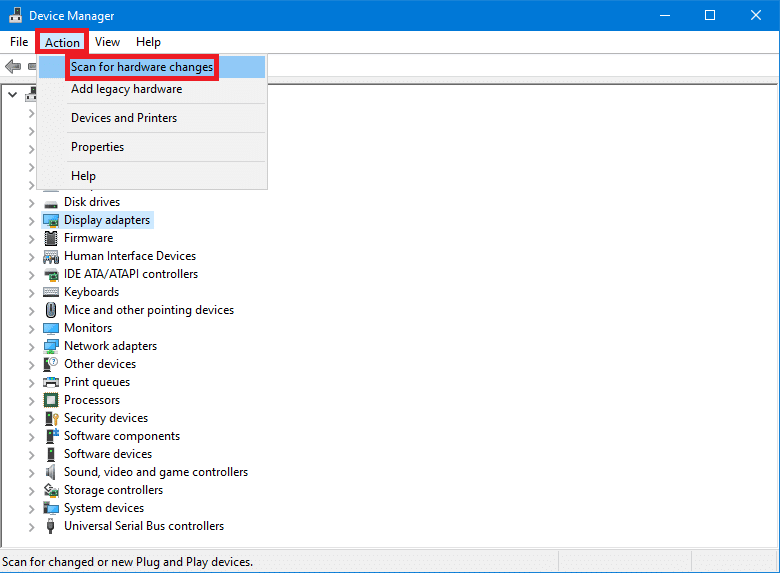The width and height of the screenshot is (780, 573).
Task: Click the Monitors icon
Action: click(51, 328)
